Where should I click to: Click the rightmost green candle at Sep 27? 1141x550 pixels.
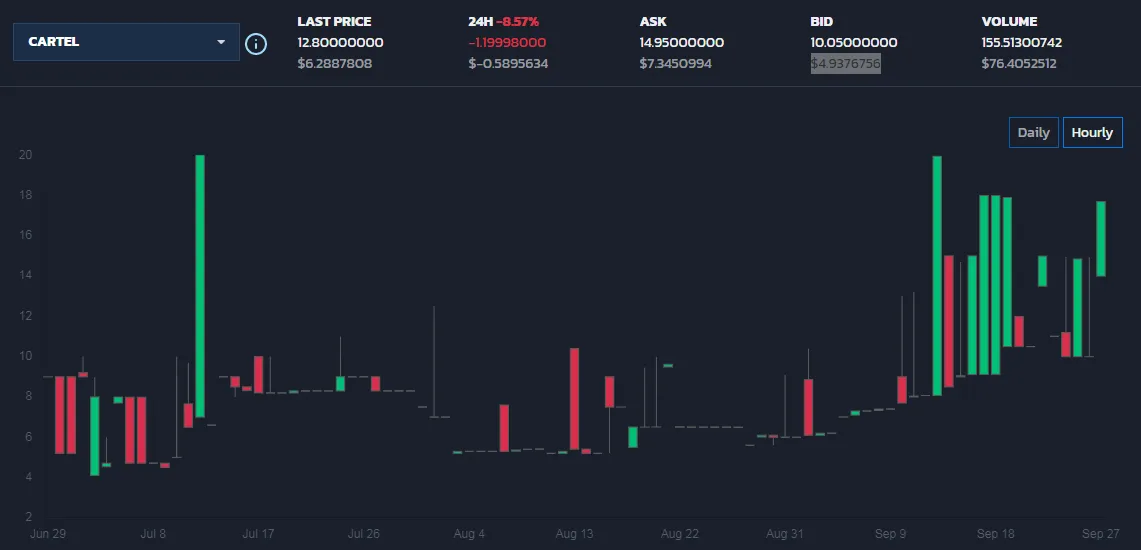click(x=1101, y=239)
